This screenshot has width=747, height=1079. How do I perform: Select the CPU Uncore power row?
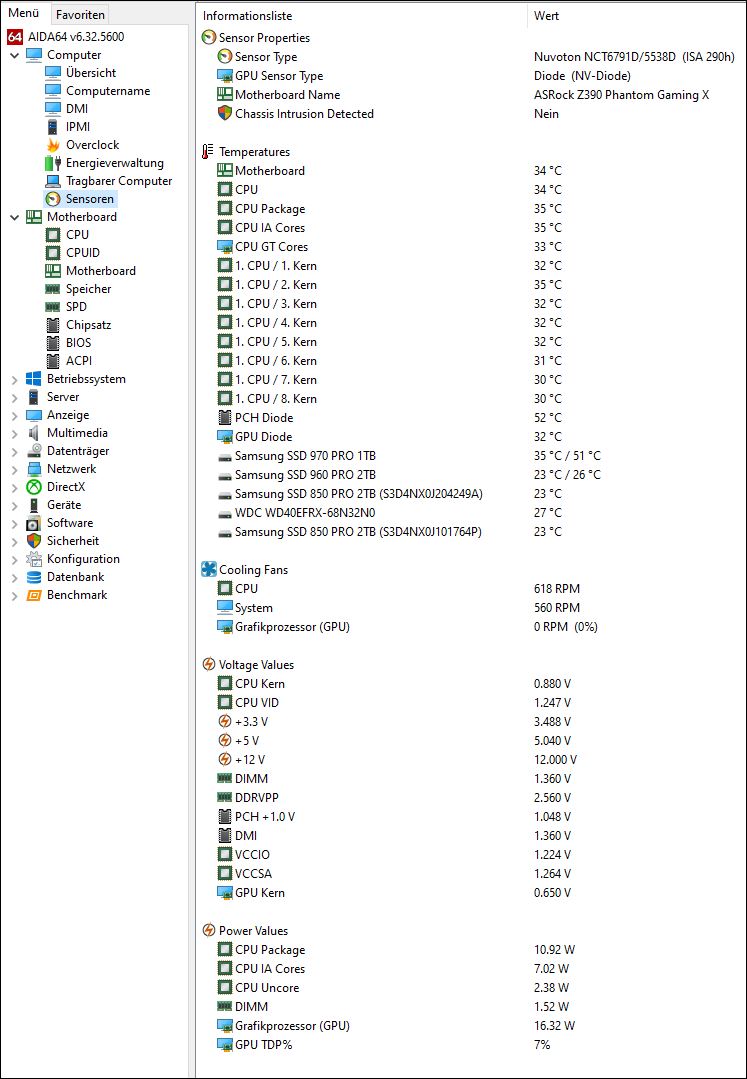(x=470, y=987)
